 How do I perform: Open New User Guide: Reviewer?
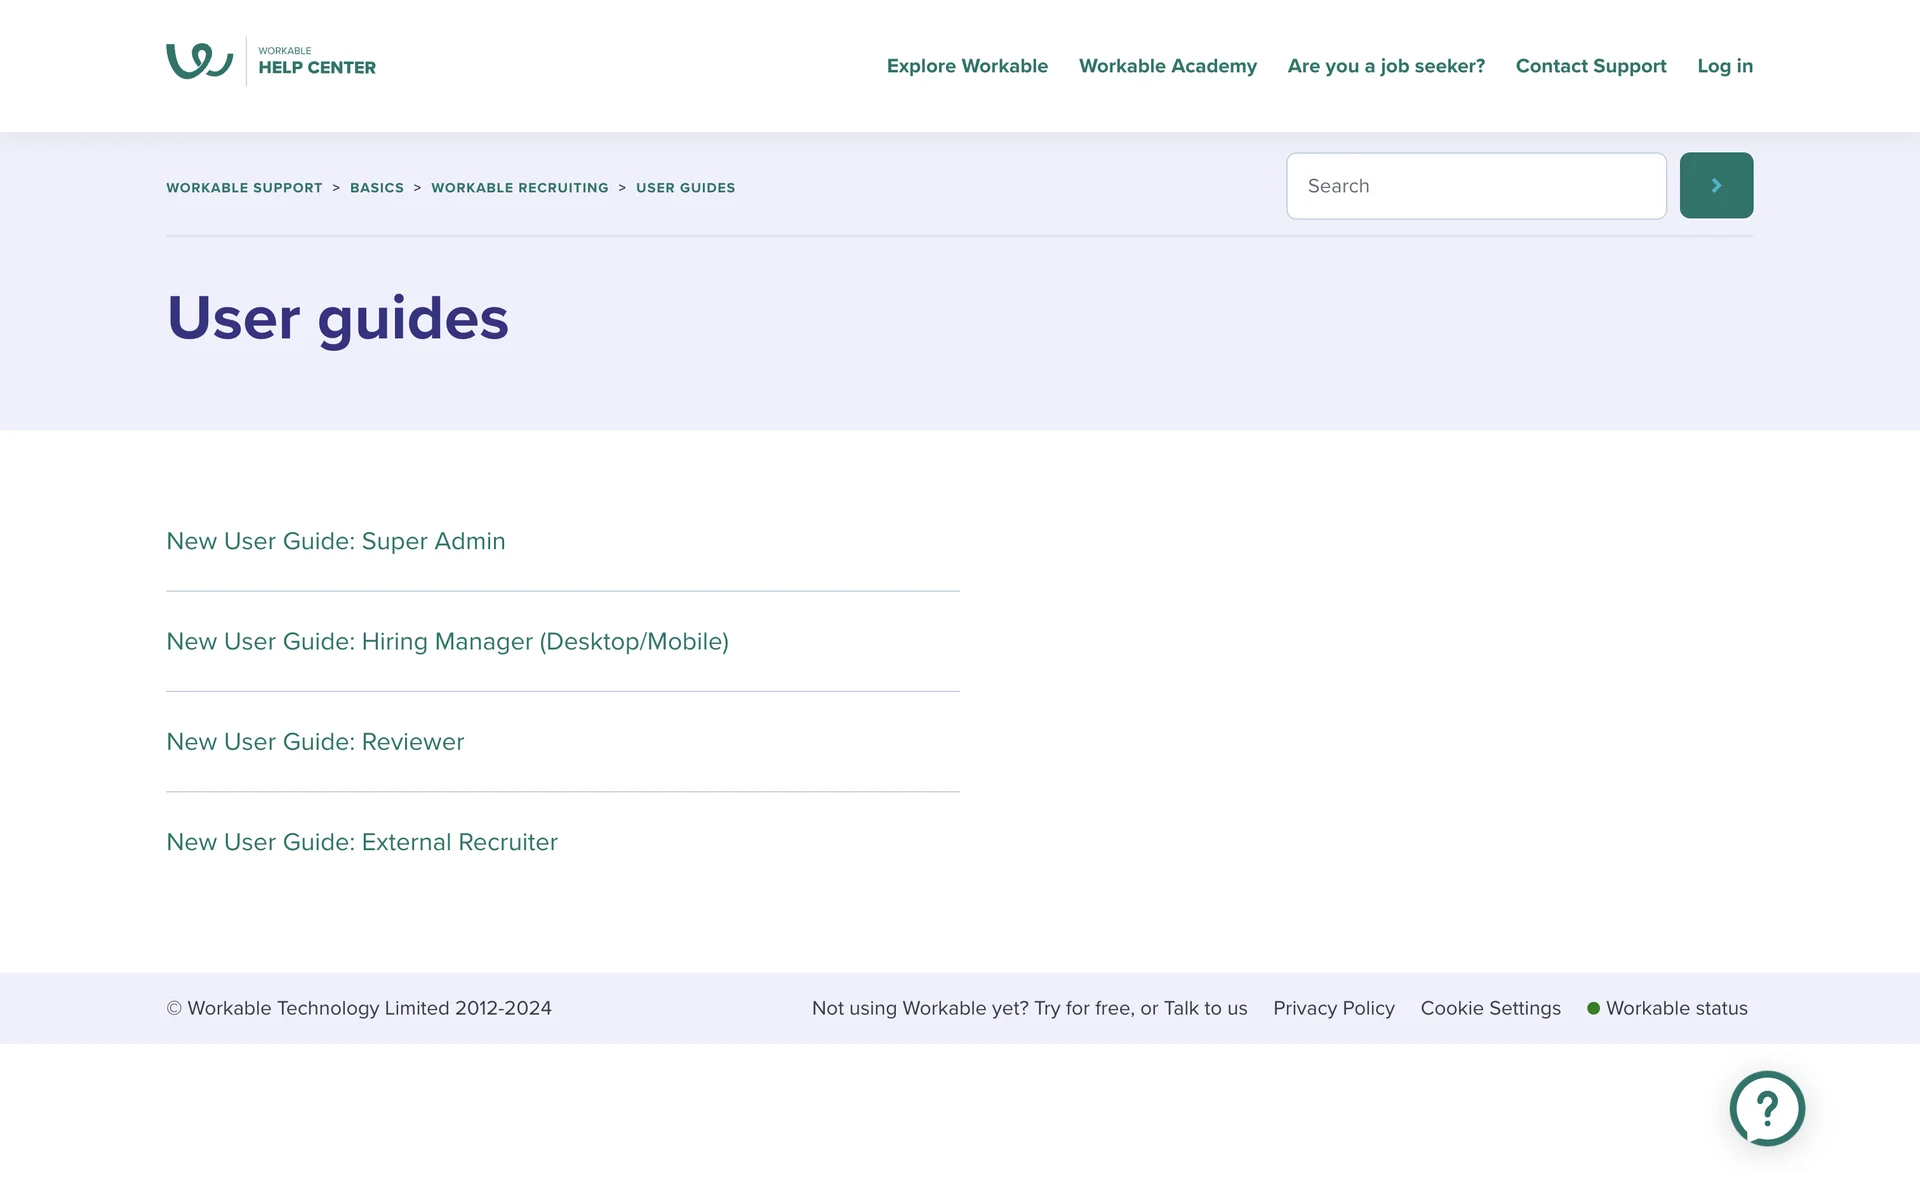coord(315,742)
